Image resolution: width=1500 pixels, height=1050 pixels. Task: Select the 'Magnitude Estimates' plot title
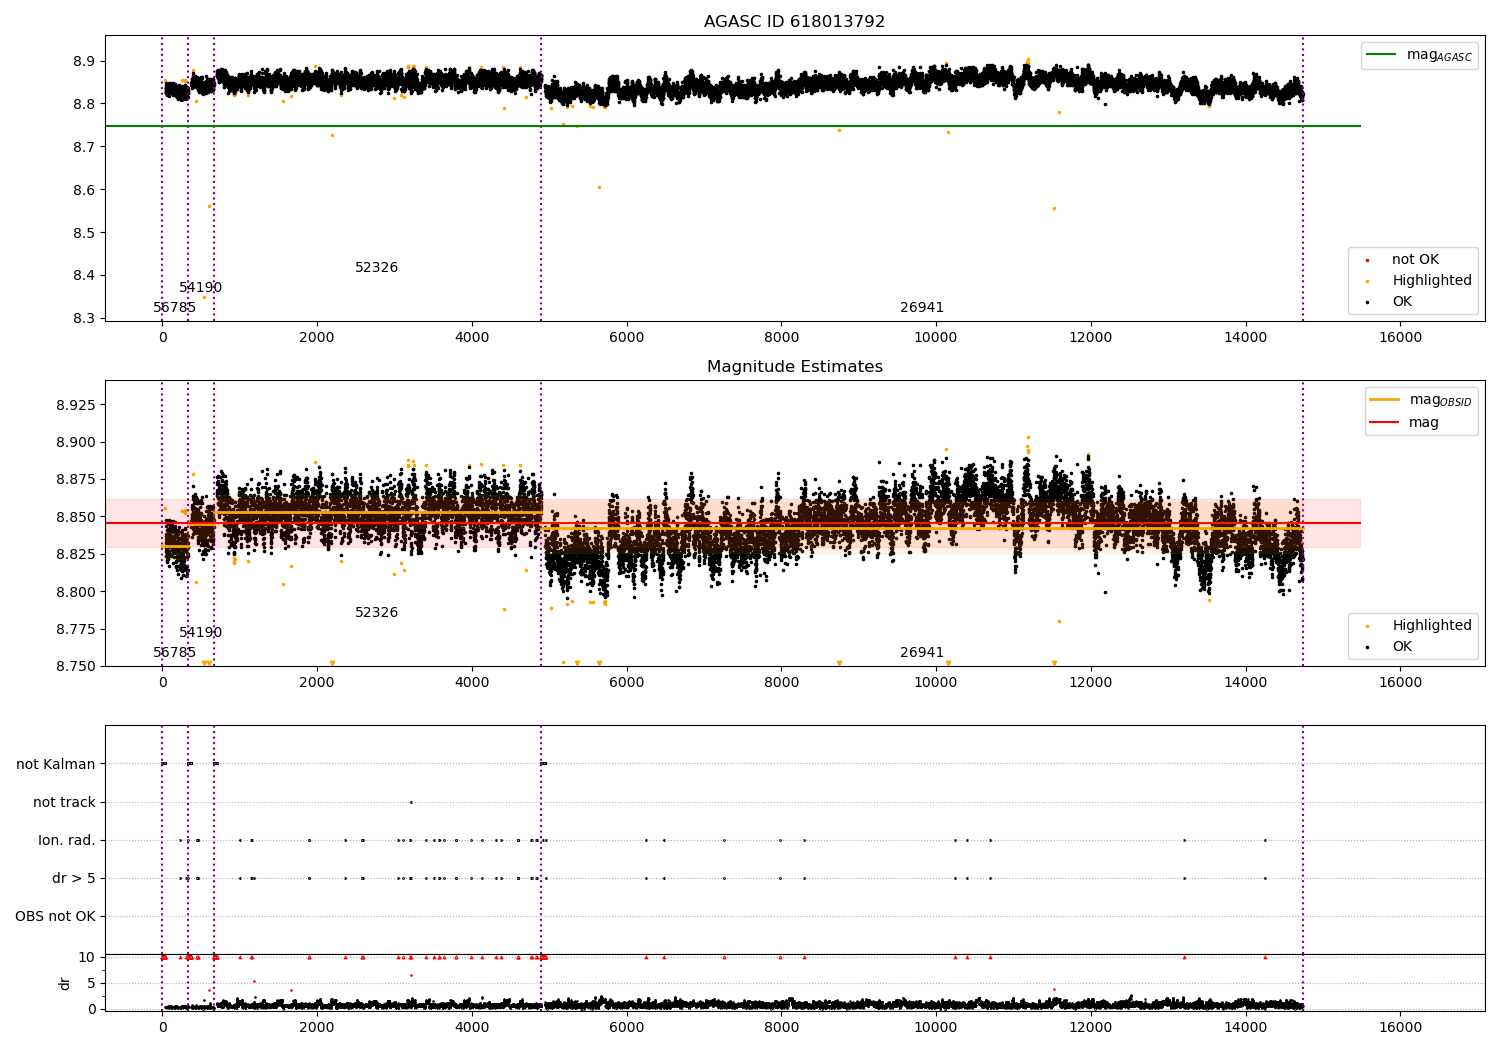pyautogui.click(x=794, y=367)
